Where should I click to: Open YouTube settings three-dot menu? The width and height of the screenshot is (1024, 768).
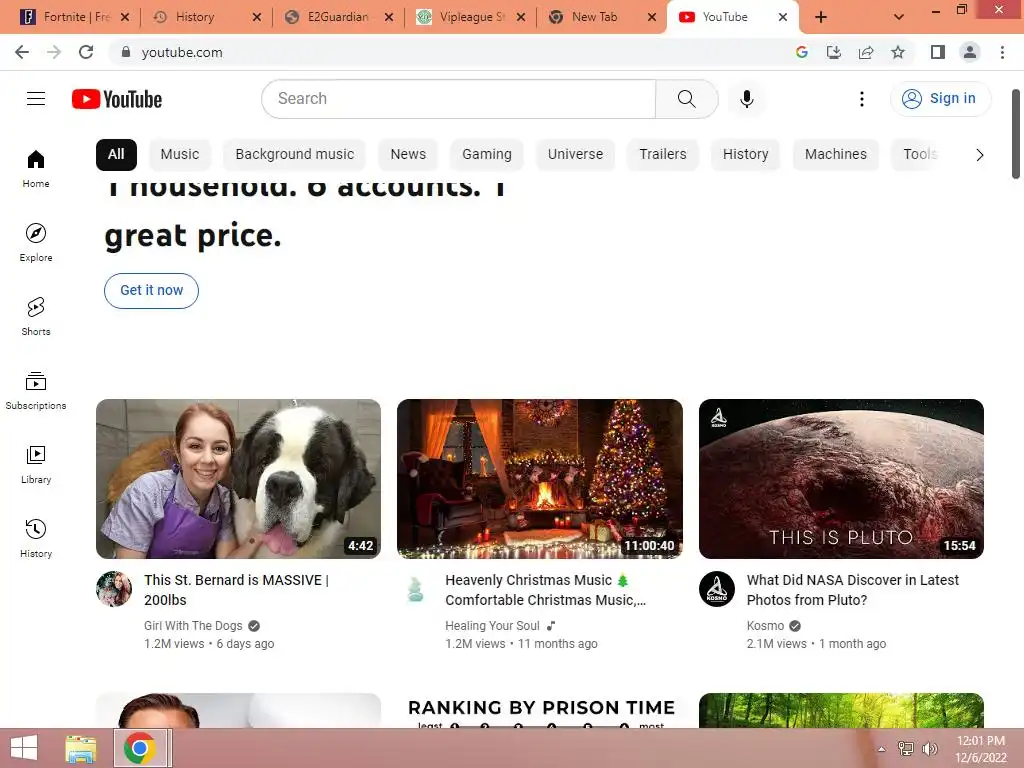[861, 99]
